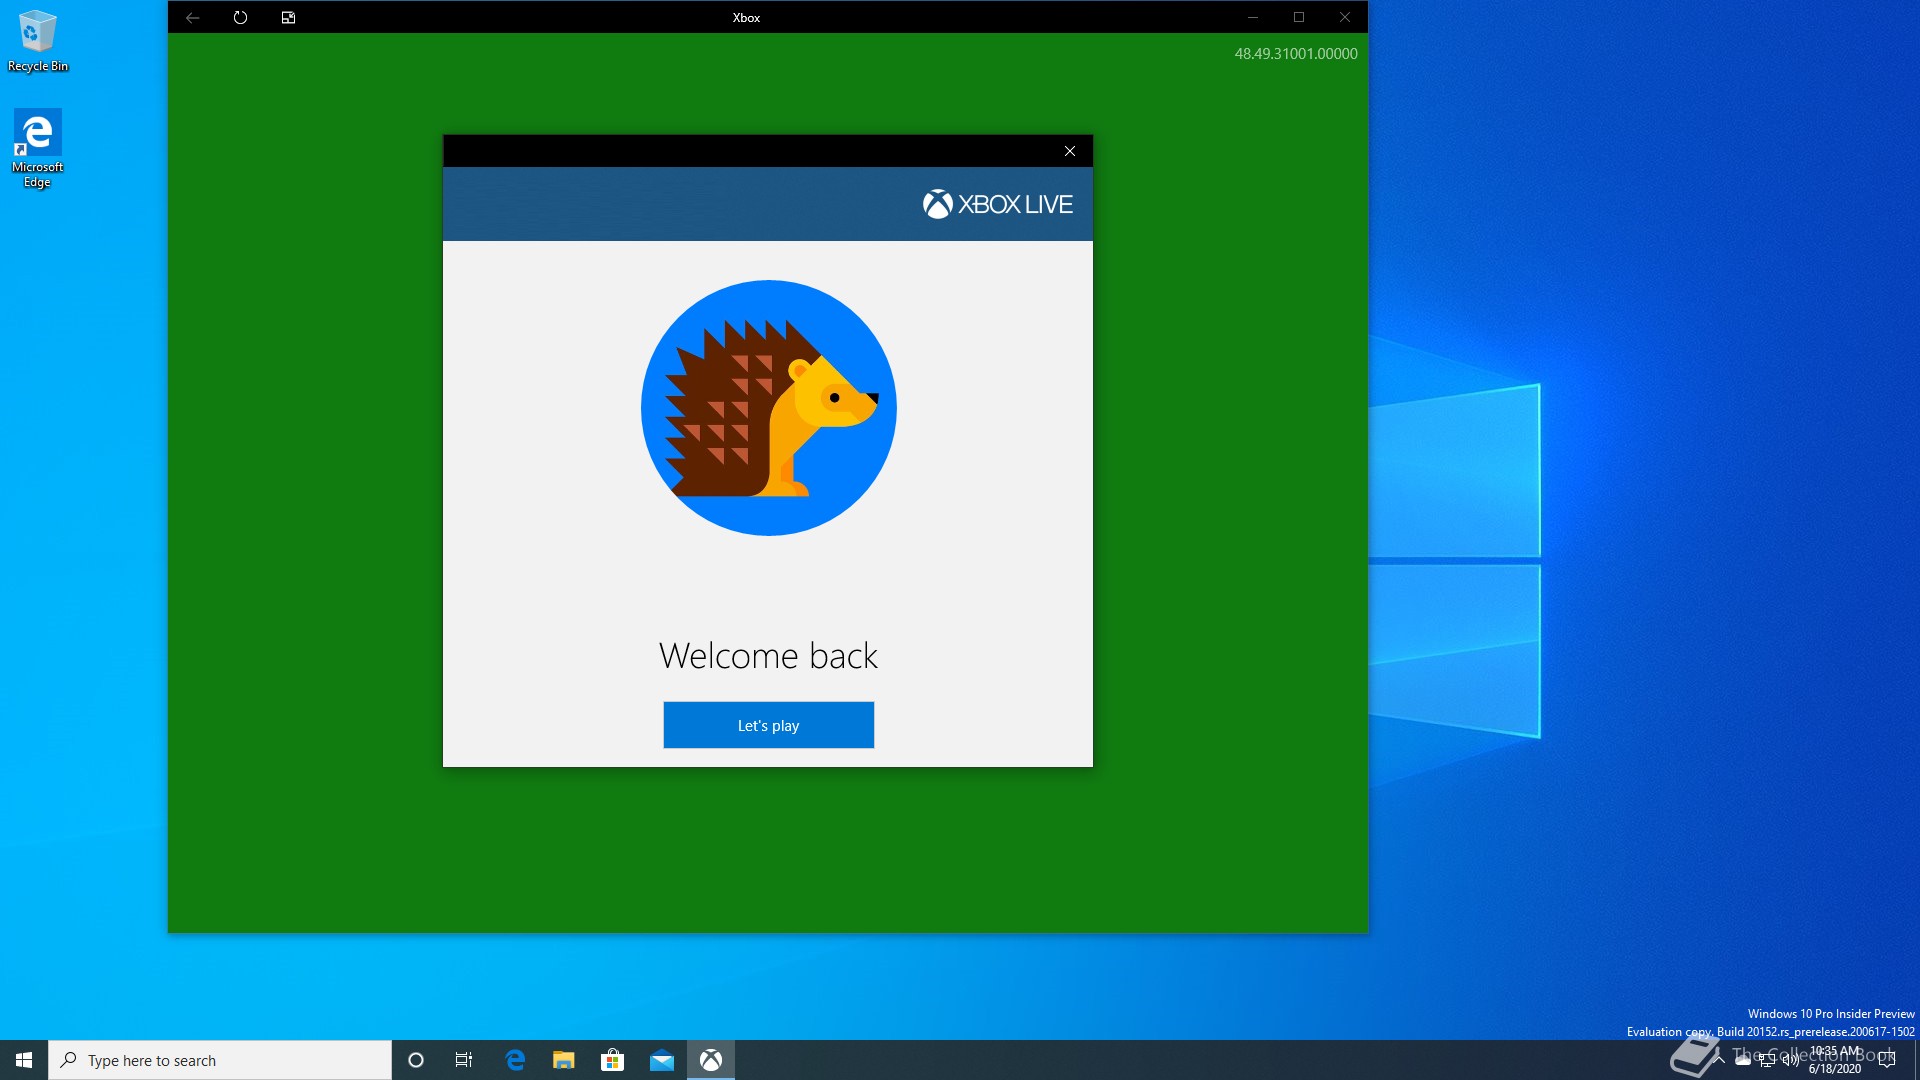1920x1080 pixels.
Task: Refresh the Xbox app with the reload icon
Action: (240, 17)
